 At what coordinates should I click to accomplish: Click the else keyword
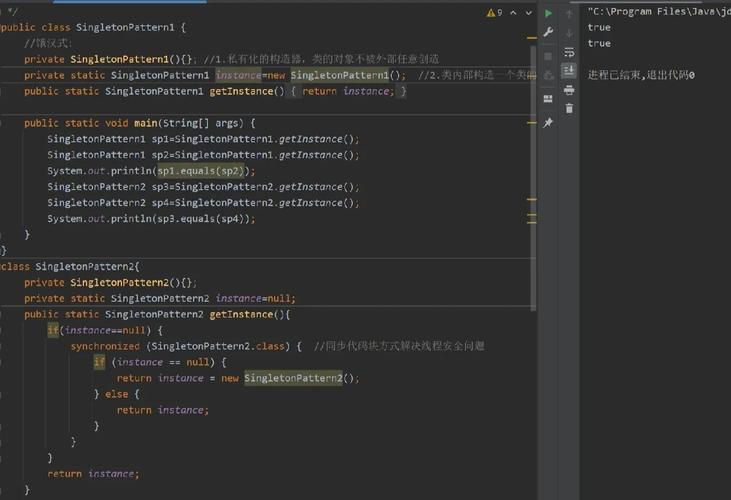117,394
